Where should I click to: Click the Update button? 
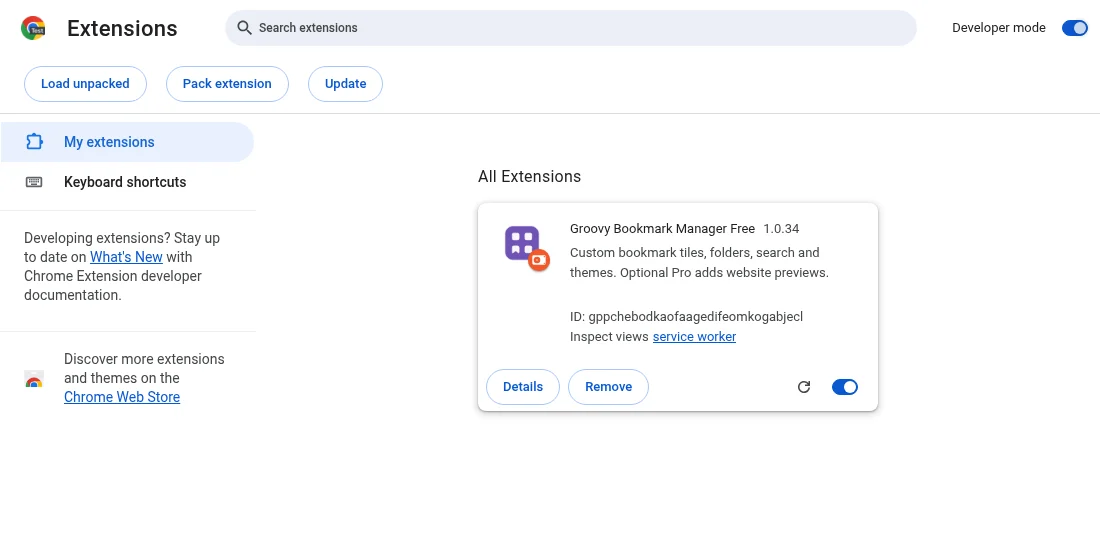tap(345, 84)
